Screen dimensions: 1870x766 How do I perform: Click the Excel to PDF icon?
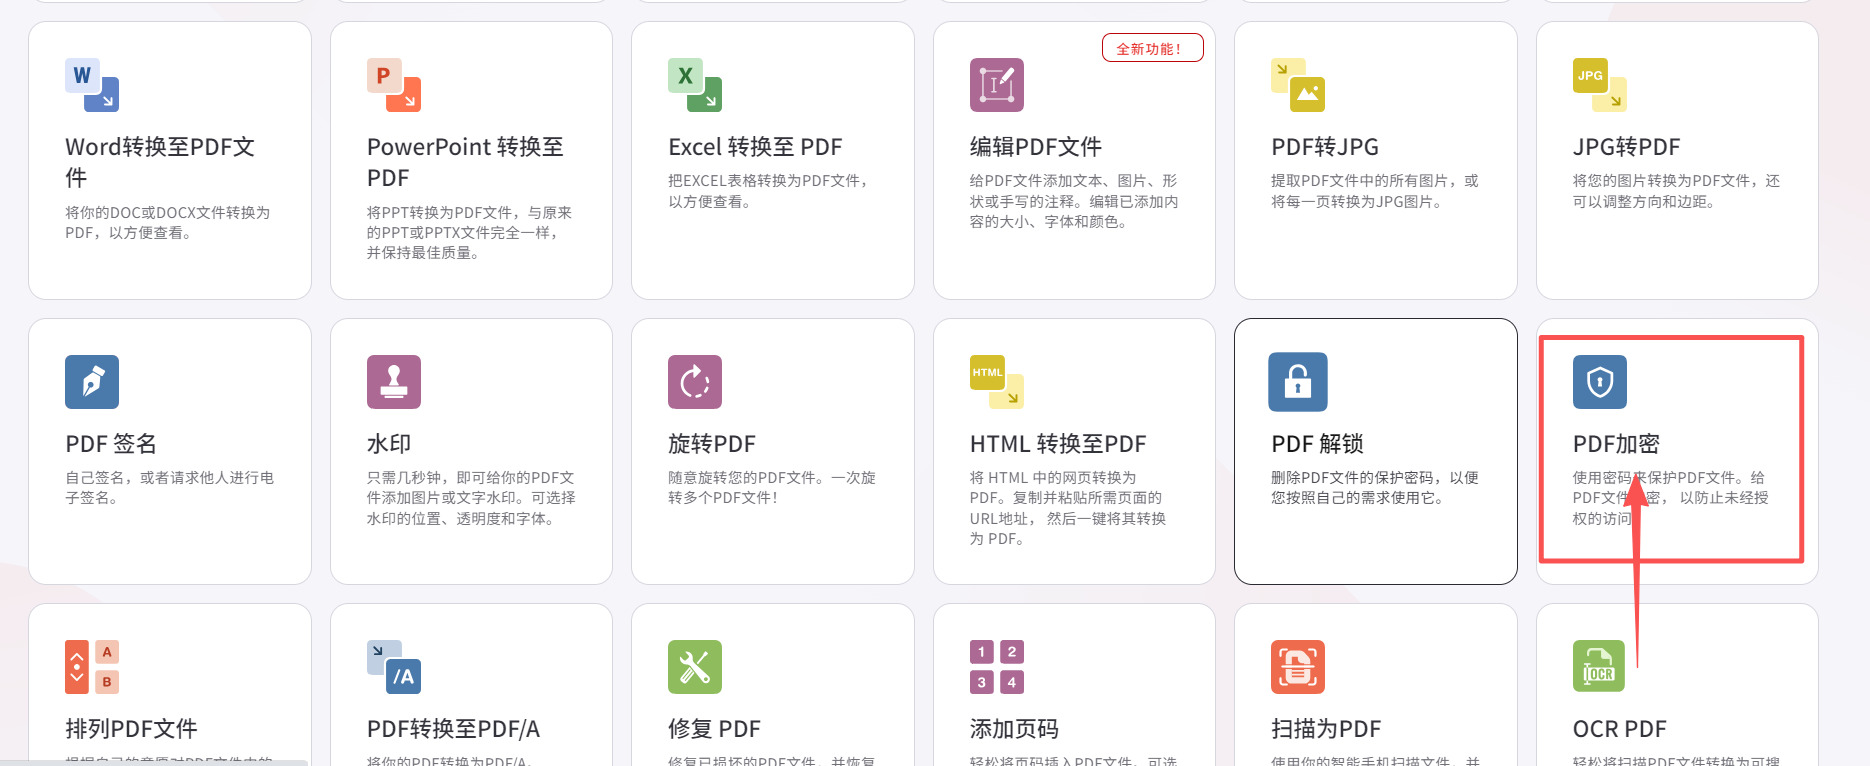[695, 85]
